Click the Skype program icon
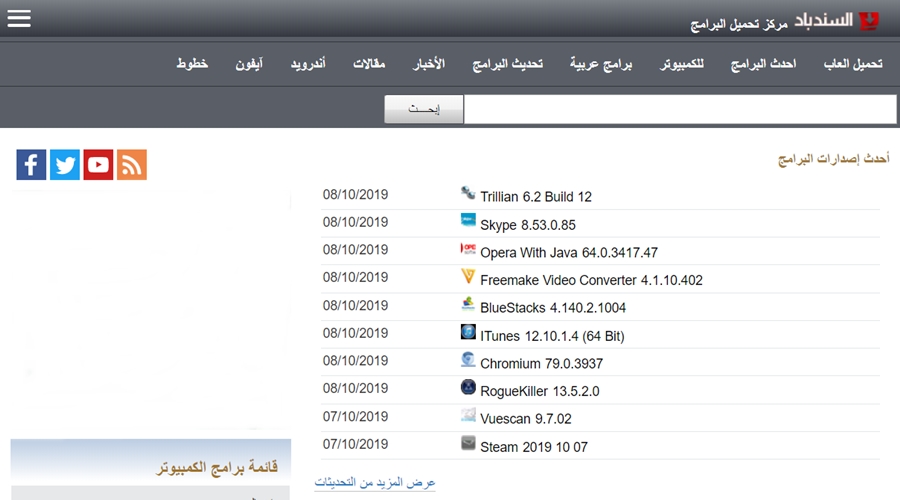 coord(468,221)
